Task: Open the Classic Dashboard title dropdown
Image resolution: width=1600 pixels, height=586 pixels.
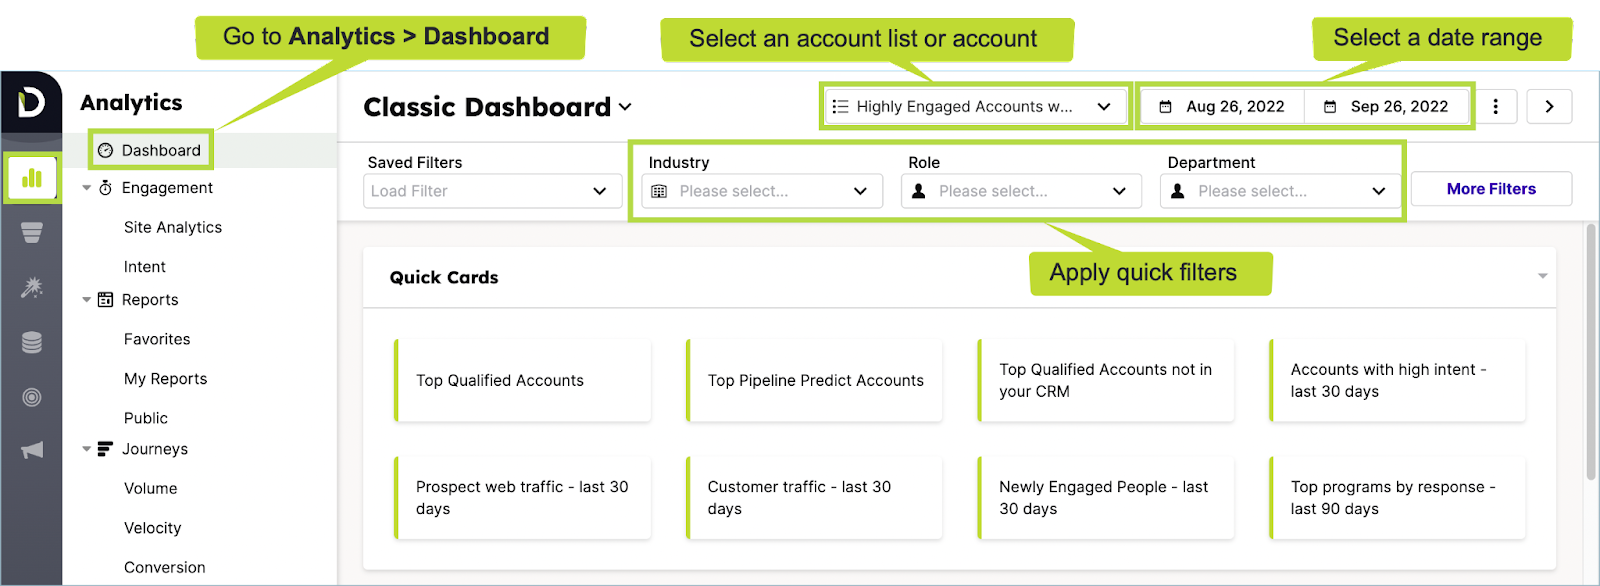Action: pos(625,107)
